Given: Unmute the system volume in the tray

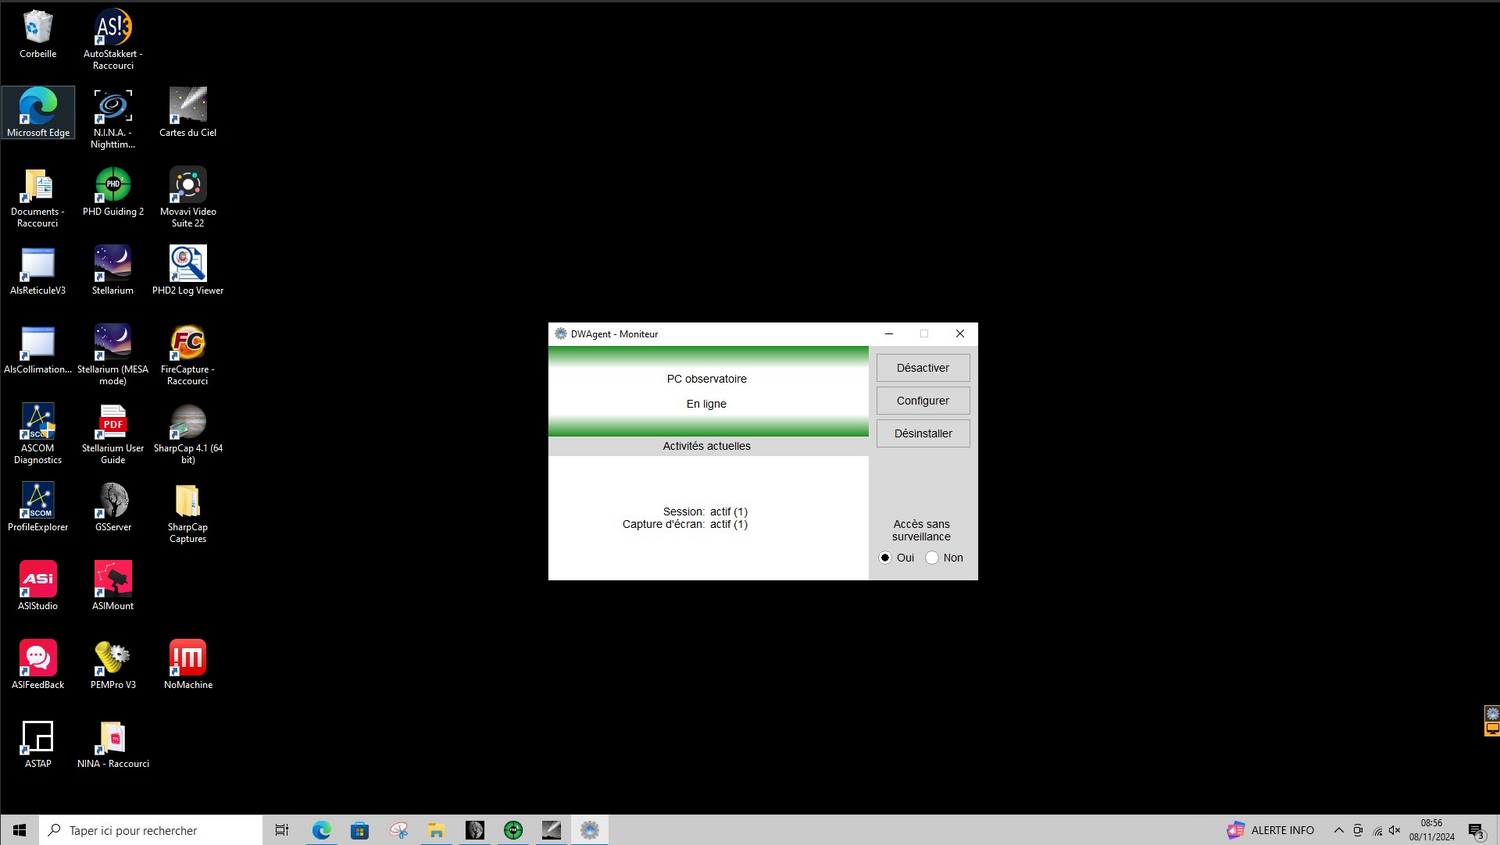Looking at the screenshot, I should [1394, 829].
